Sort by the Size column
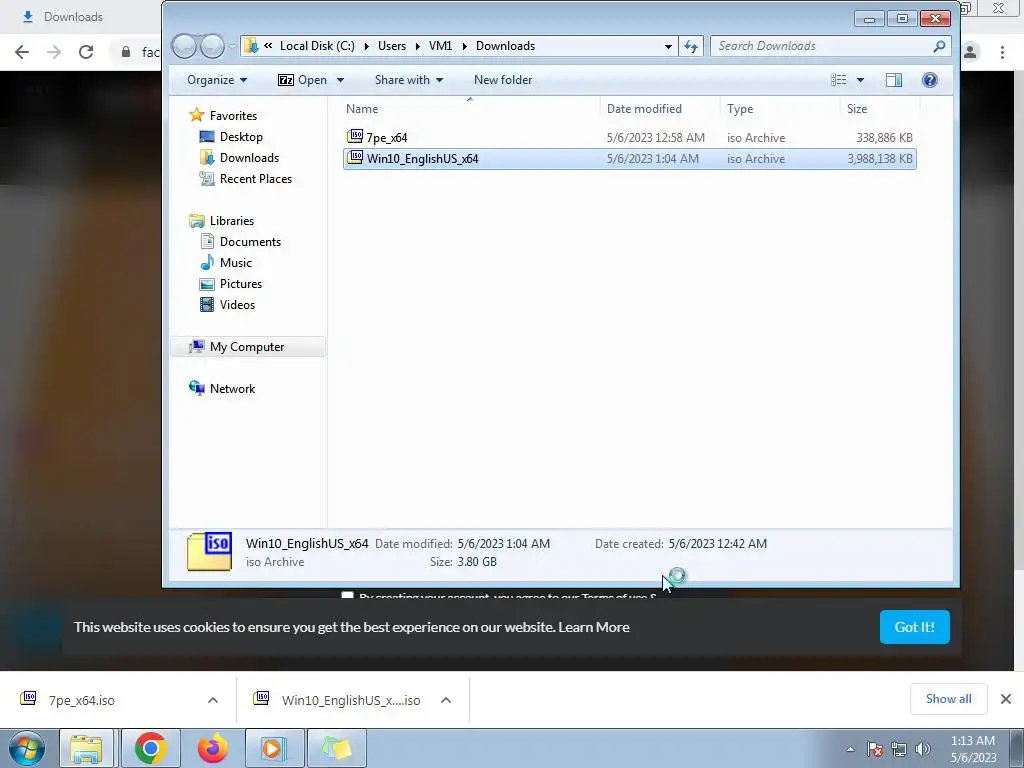Screen dimensions: 1024x768 point(857,109)
